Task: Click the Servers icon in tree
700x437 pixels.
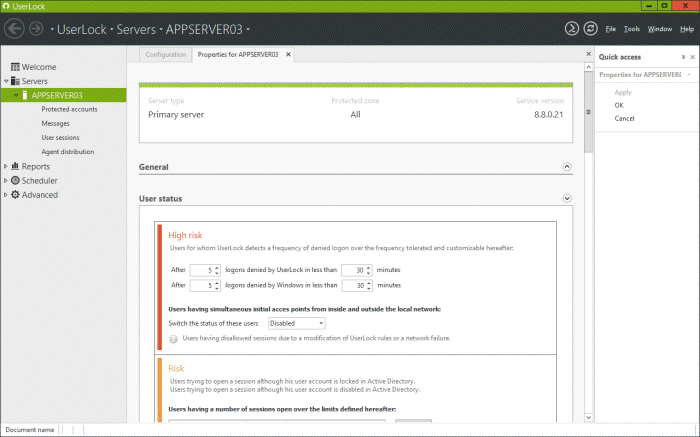Action: (15, 81)
